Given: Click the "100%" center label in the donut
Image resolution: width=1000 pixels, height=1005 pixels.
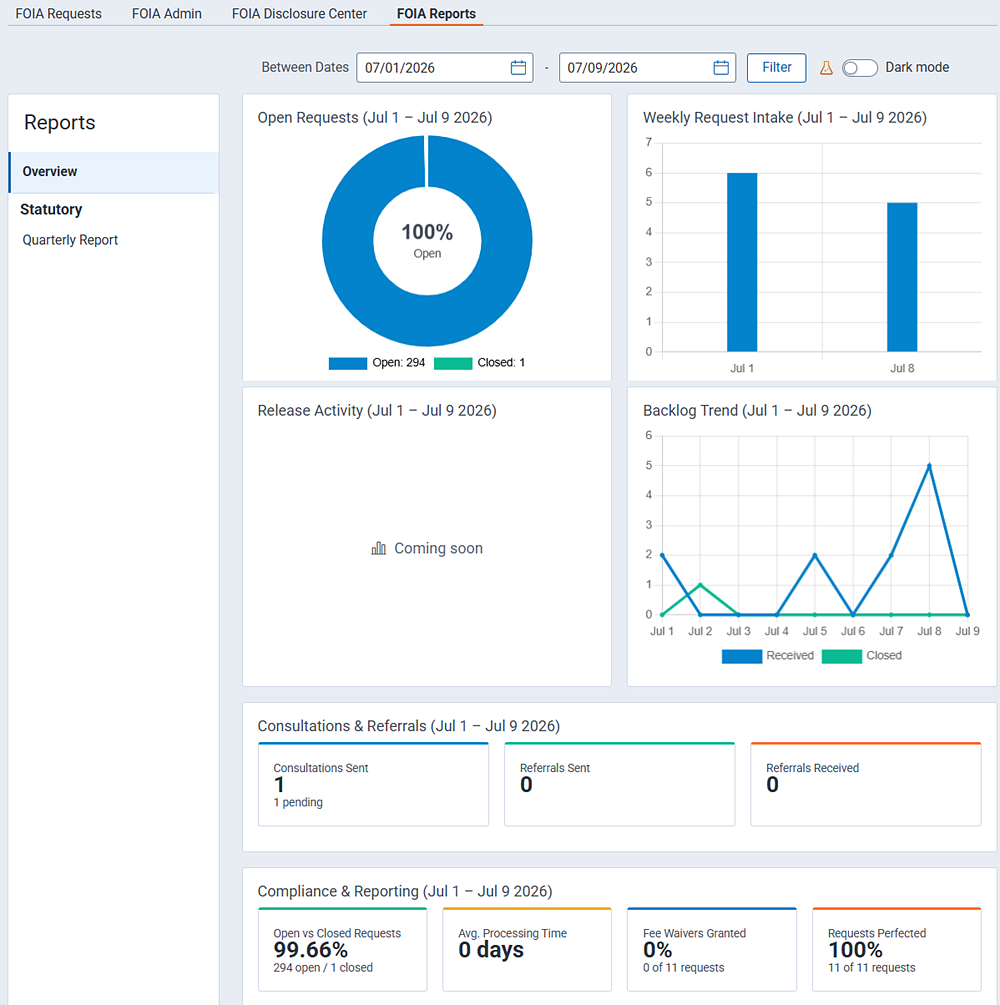Looking at the screenshot, I should point(427,232).
